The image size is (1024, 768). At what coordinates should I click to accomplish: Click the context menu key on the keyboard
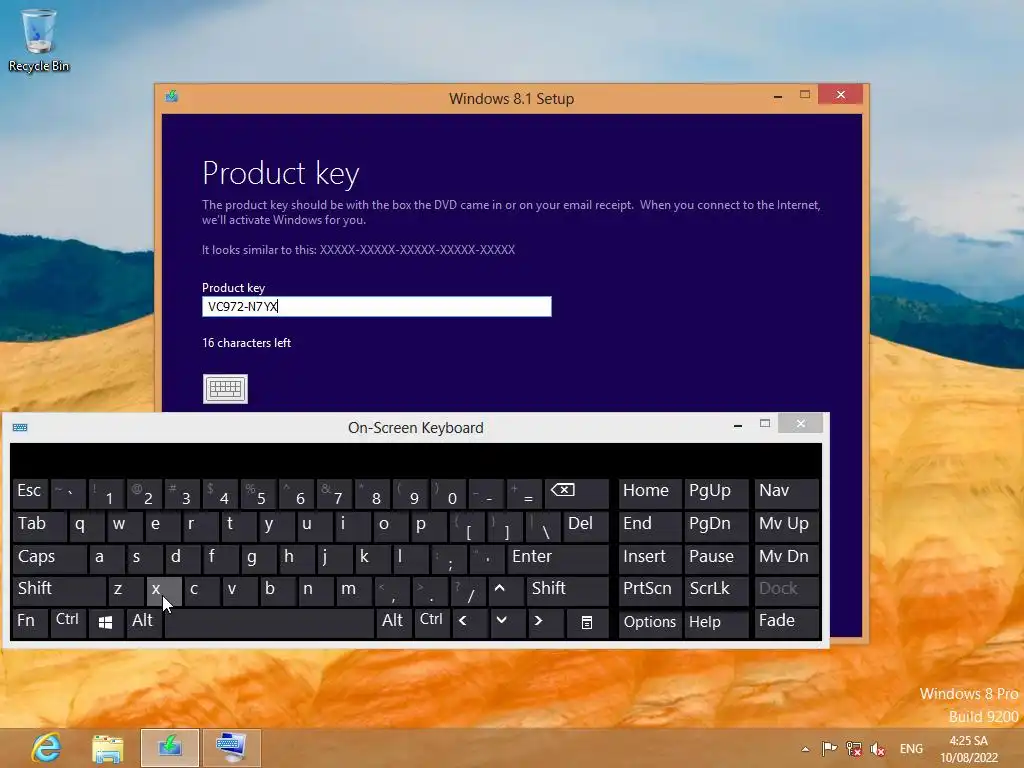click(587, 623)
